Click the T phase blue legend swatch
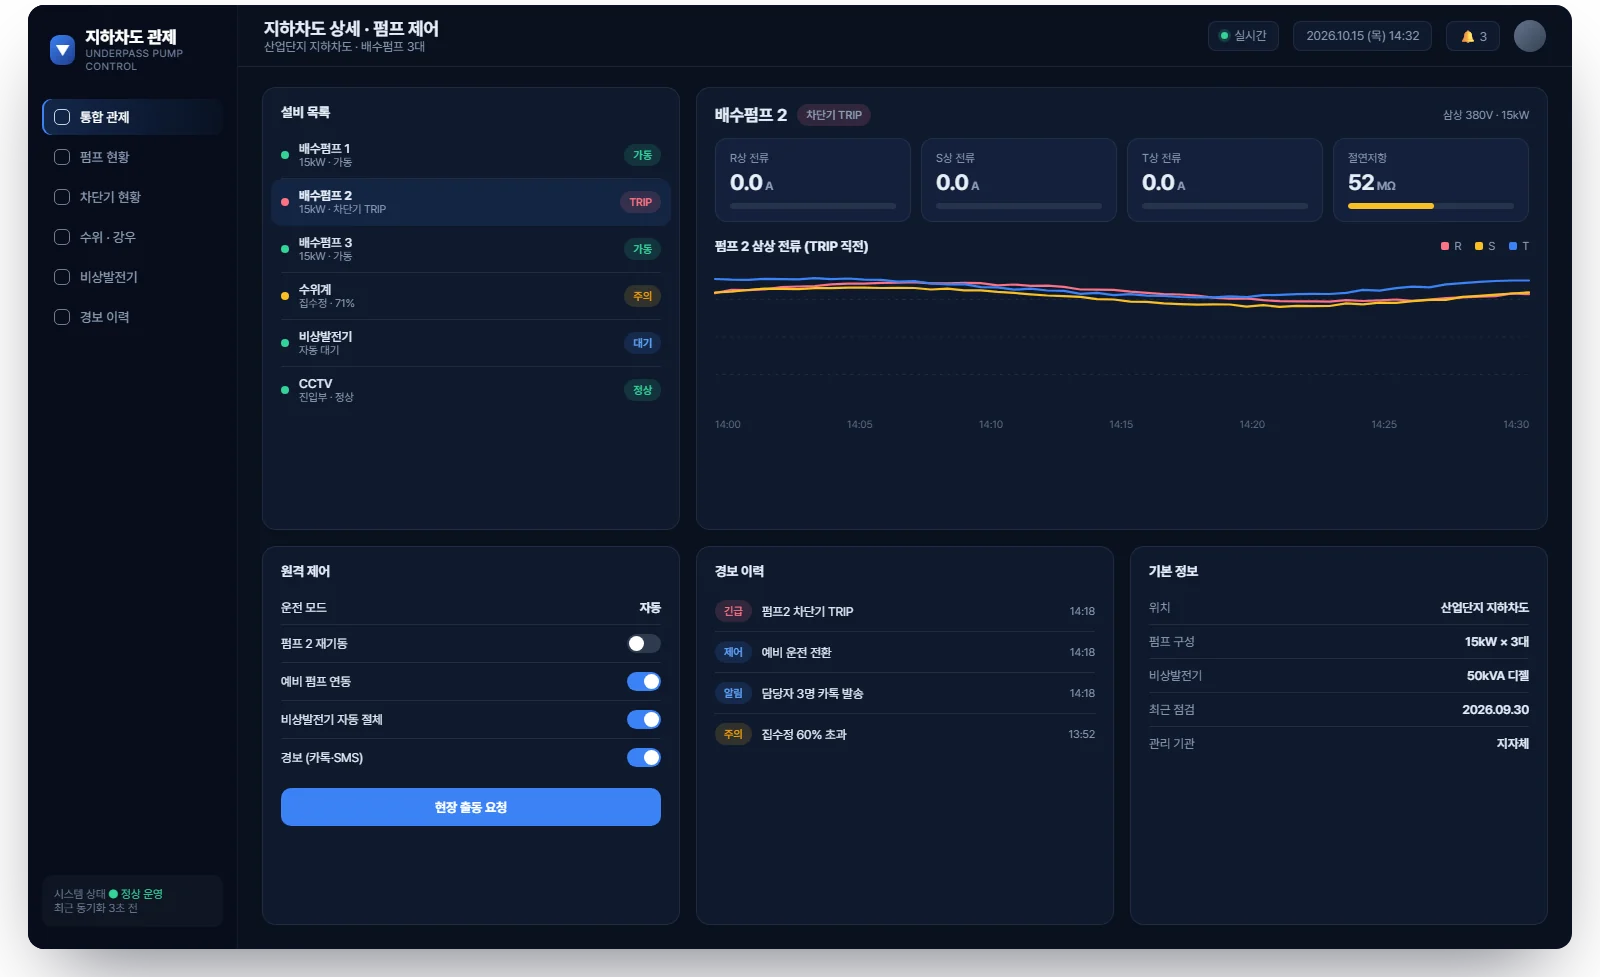 tap(1513, 246)
